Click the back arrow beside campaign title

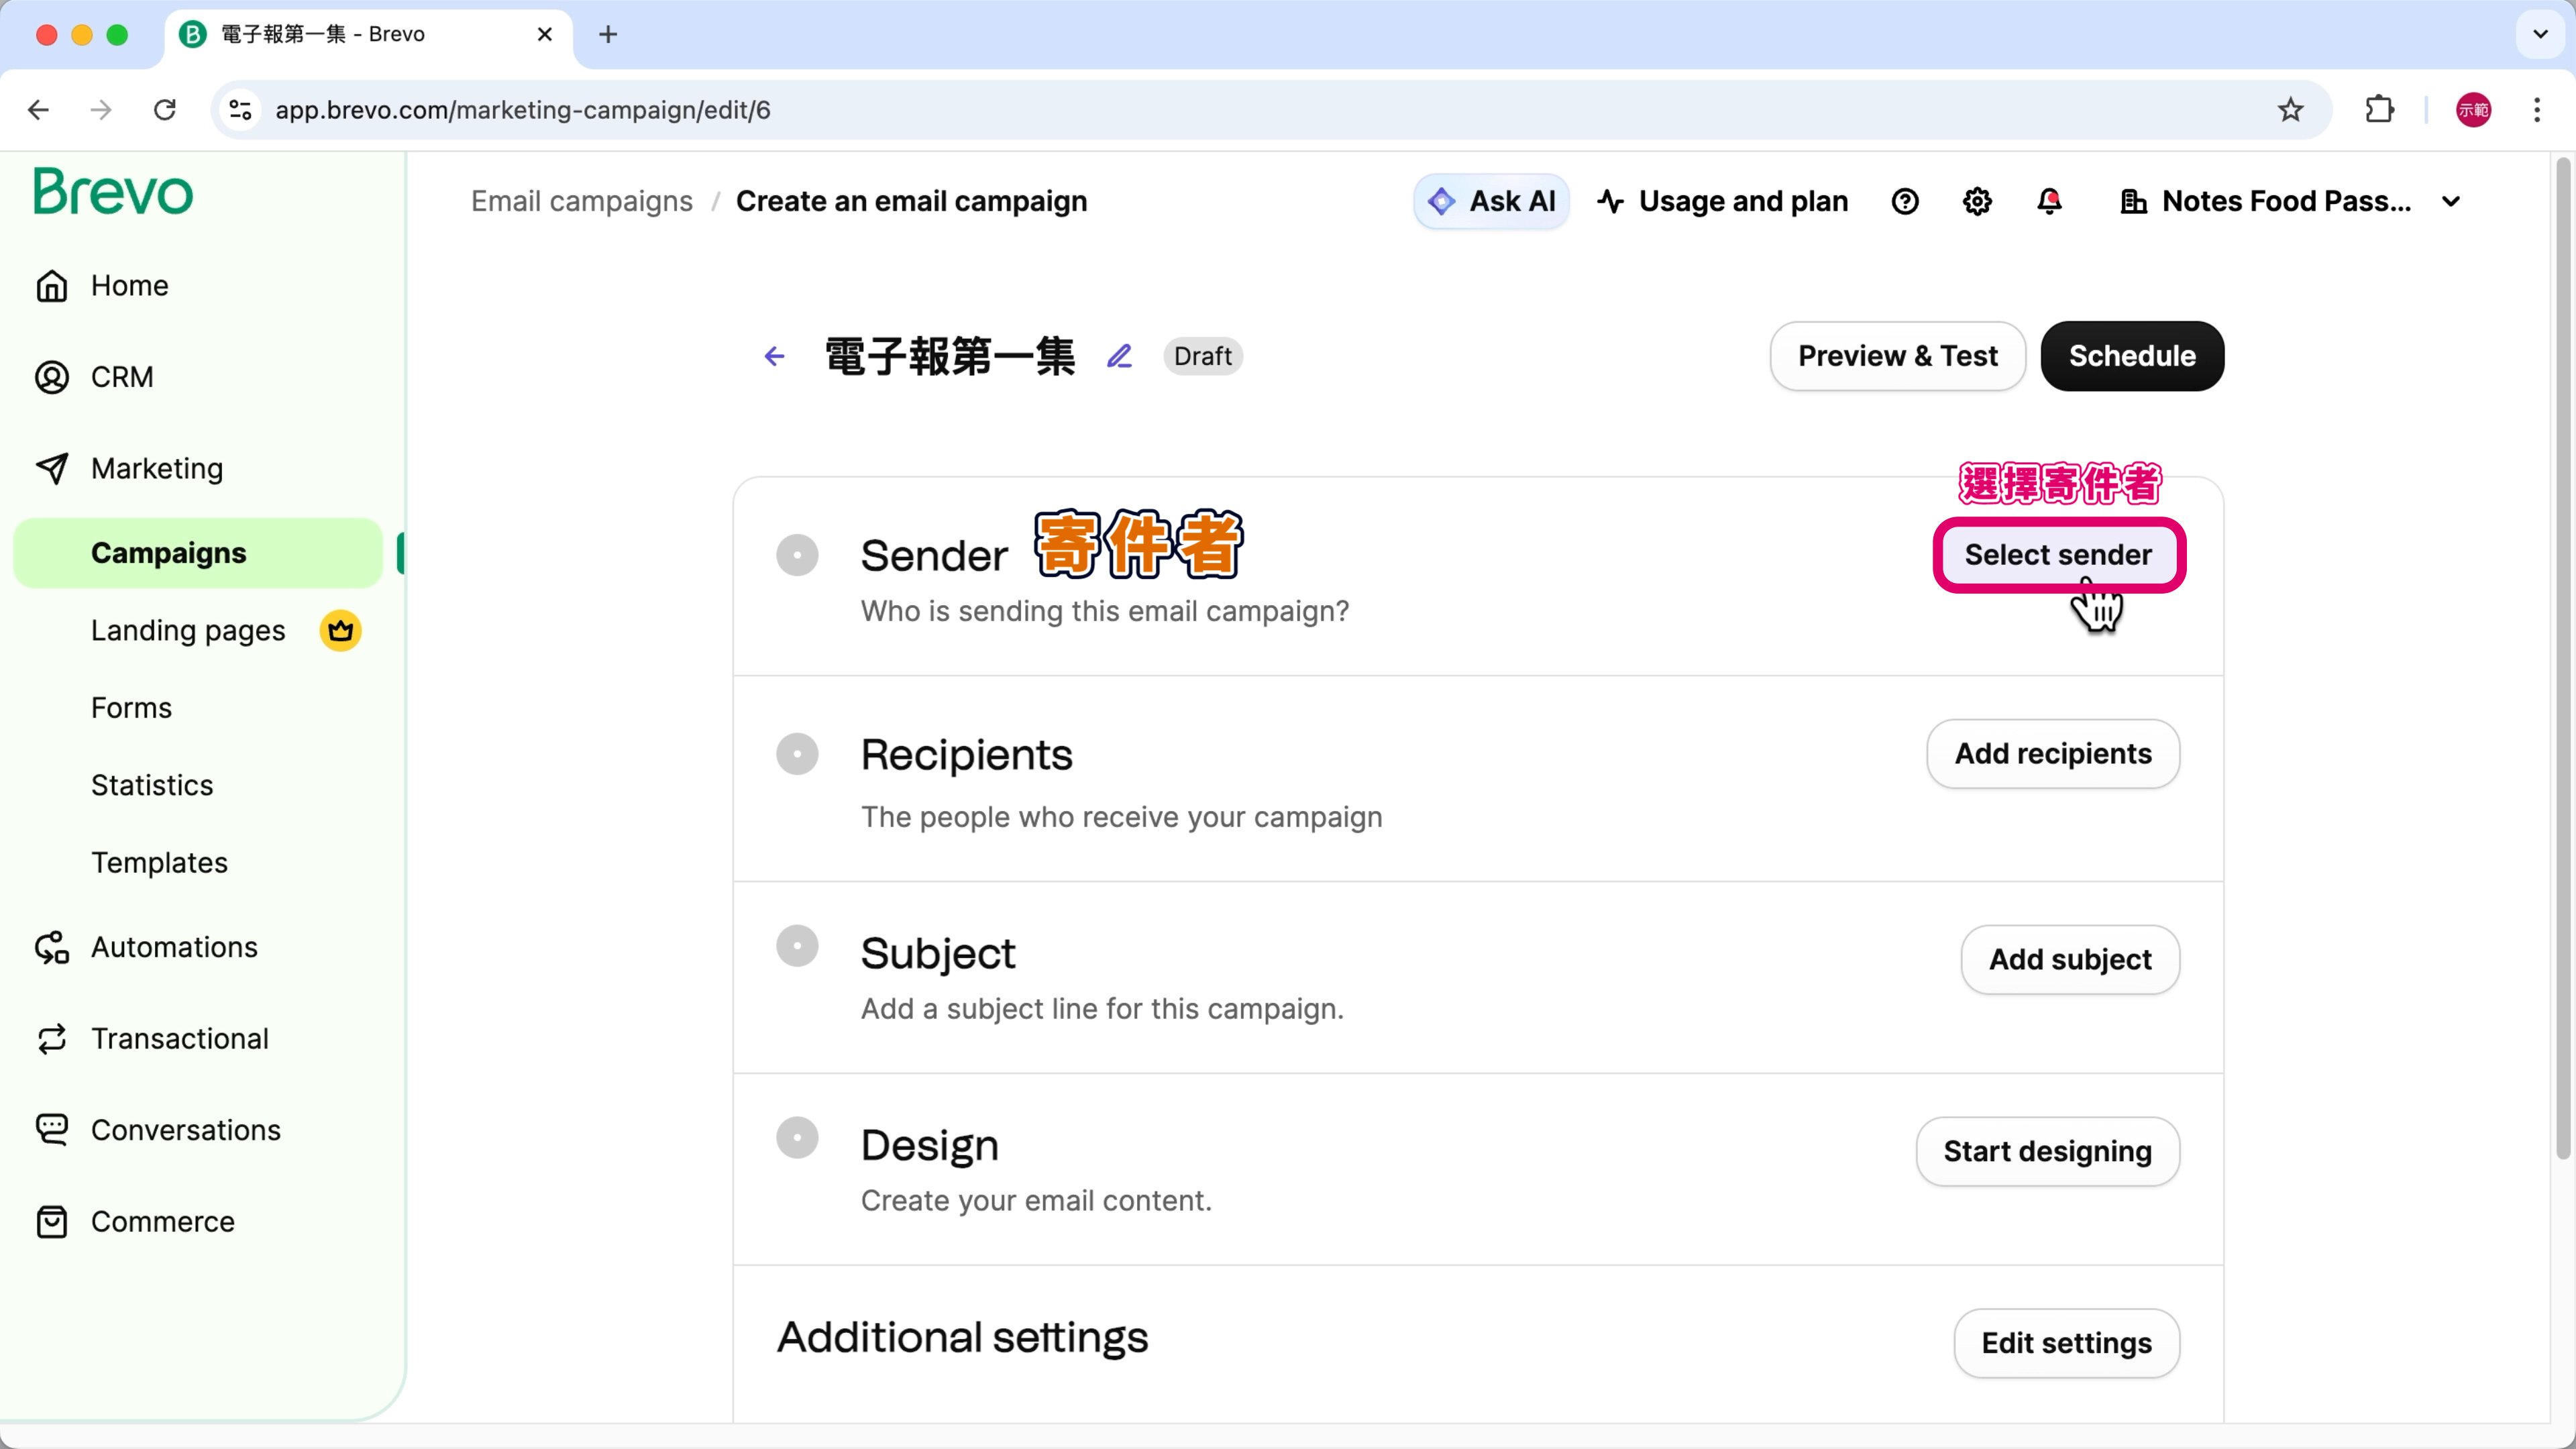774,356
